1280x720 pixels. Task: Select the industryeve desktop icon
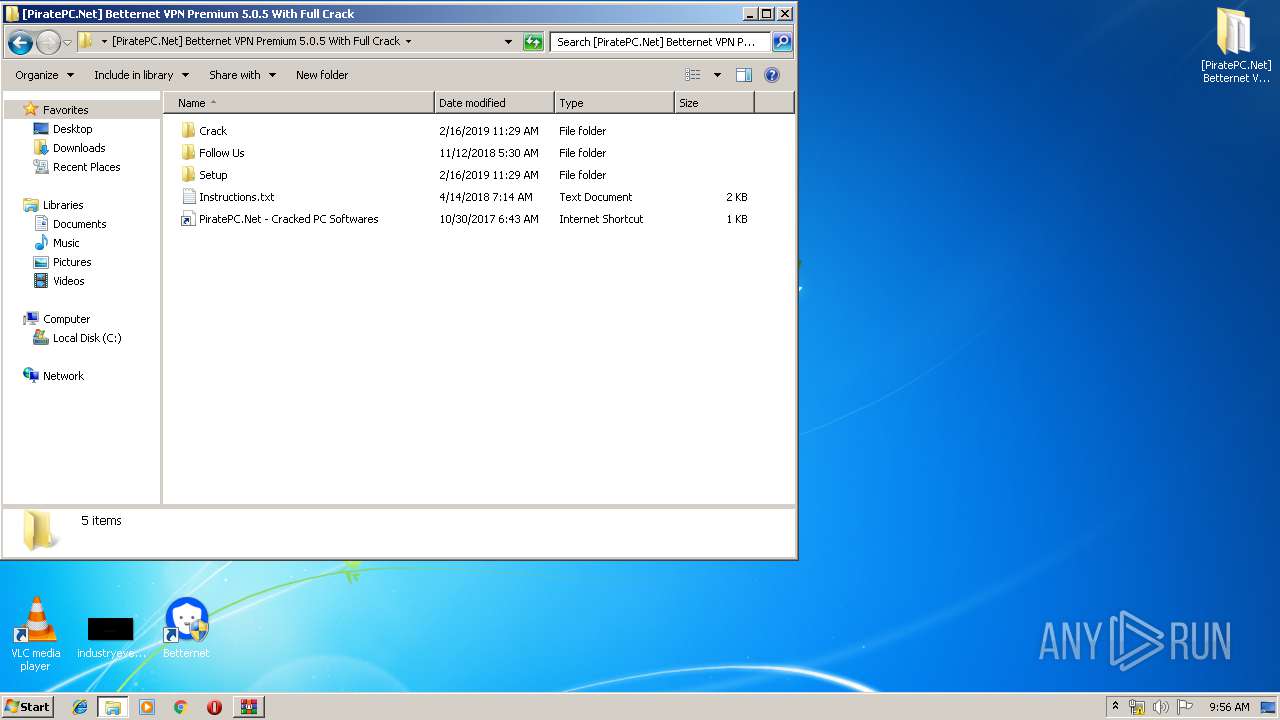point(111,638)
